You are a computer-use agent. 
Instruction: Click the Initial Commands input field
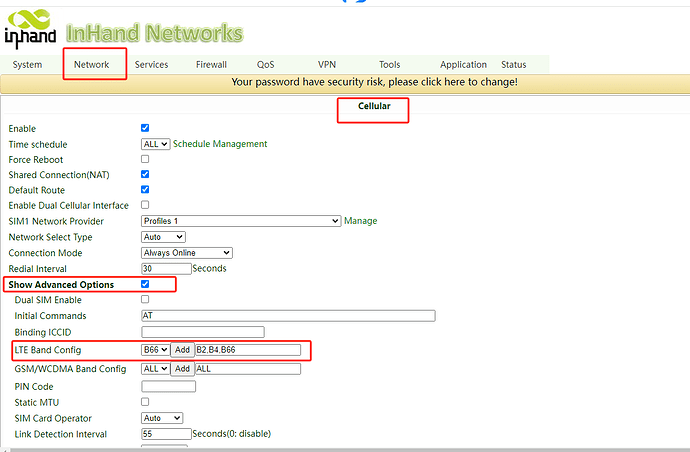tap(288, 316)
